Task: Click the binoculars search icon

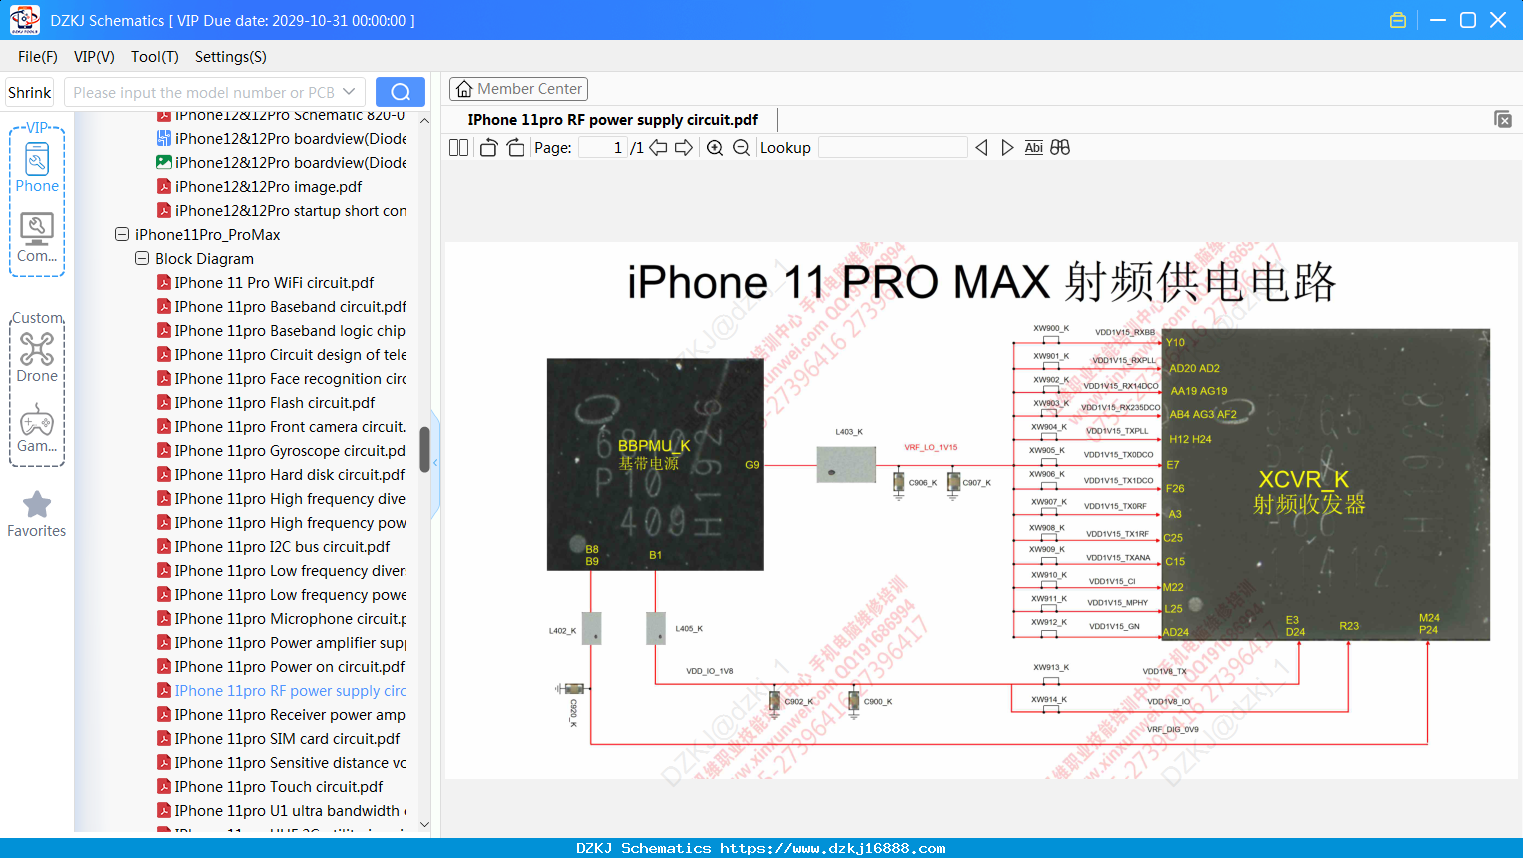Action: [x=1060, y=148]
